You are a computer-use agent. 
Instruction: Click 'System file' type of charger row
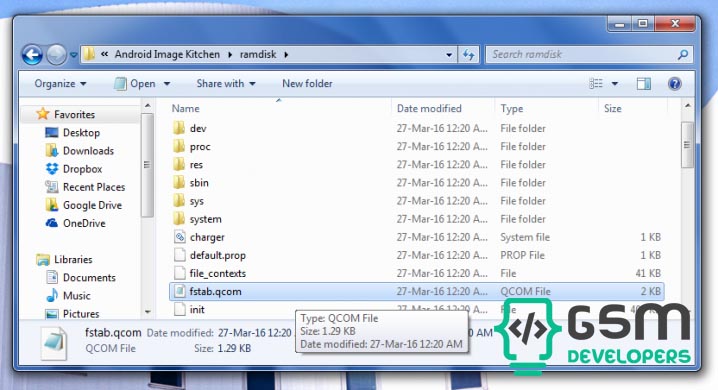[x=525, y=237]
